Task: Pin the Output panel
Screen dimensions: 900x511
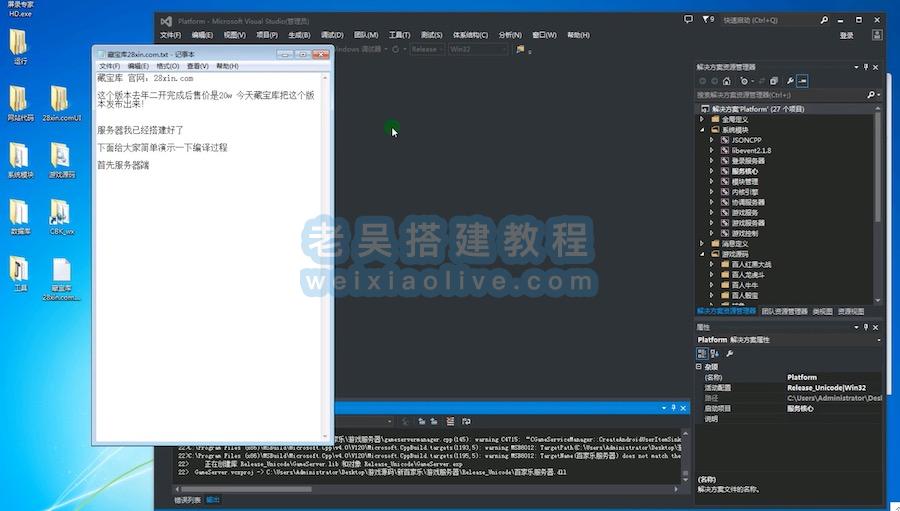Action: [673, 408]
